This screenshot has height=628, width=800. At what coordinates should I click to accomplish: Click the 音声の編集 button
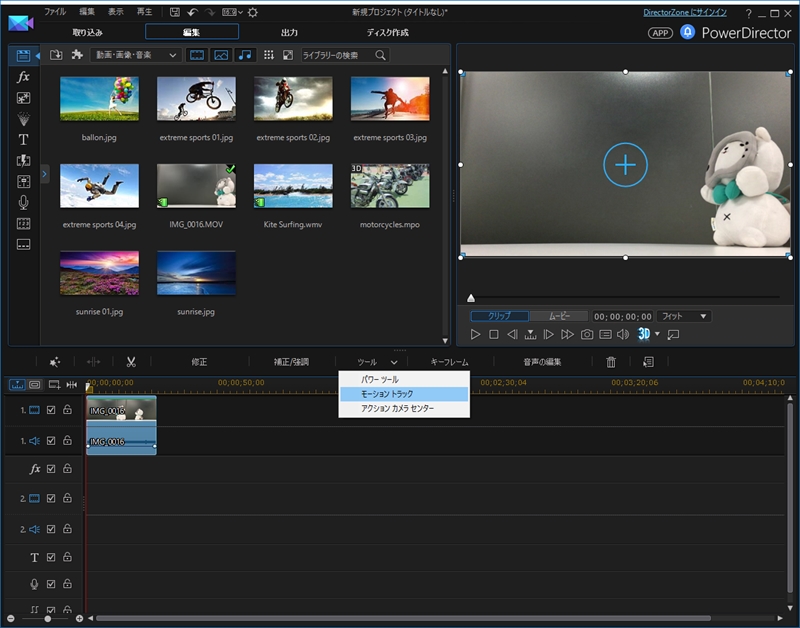(x=542, y=362)
